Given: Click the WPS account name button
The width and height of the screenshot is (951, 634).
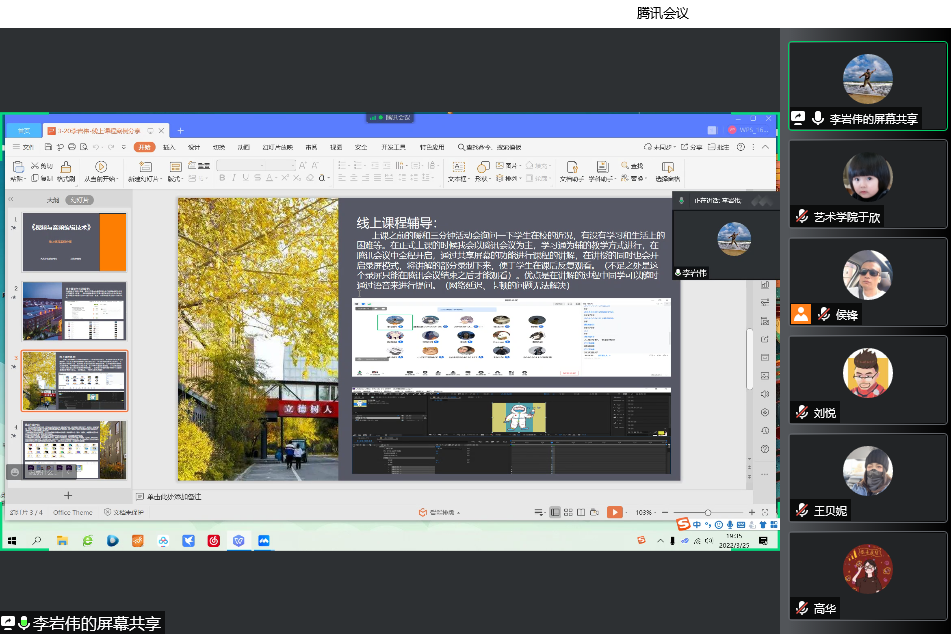Looking at the screenshot, I should [x=748, y=130].
